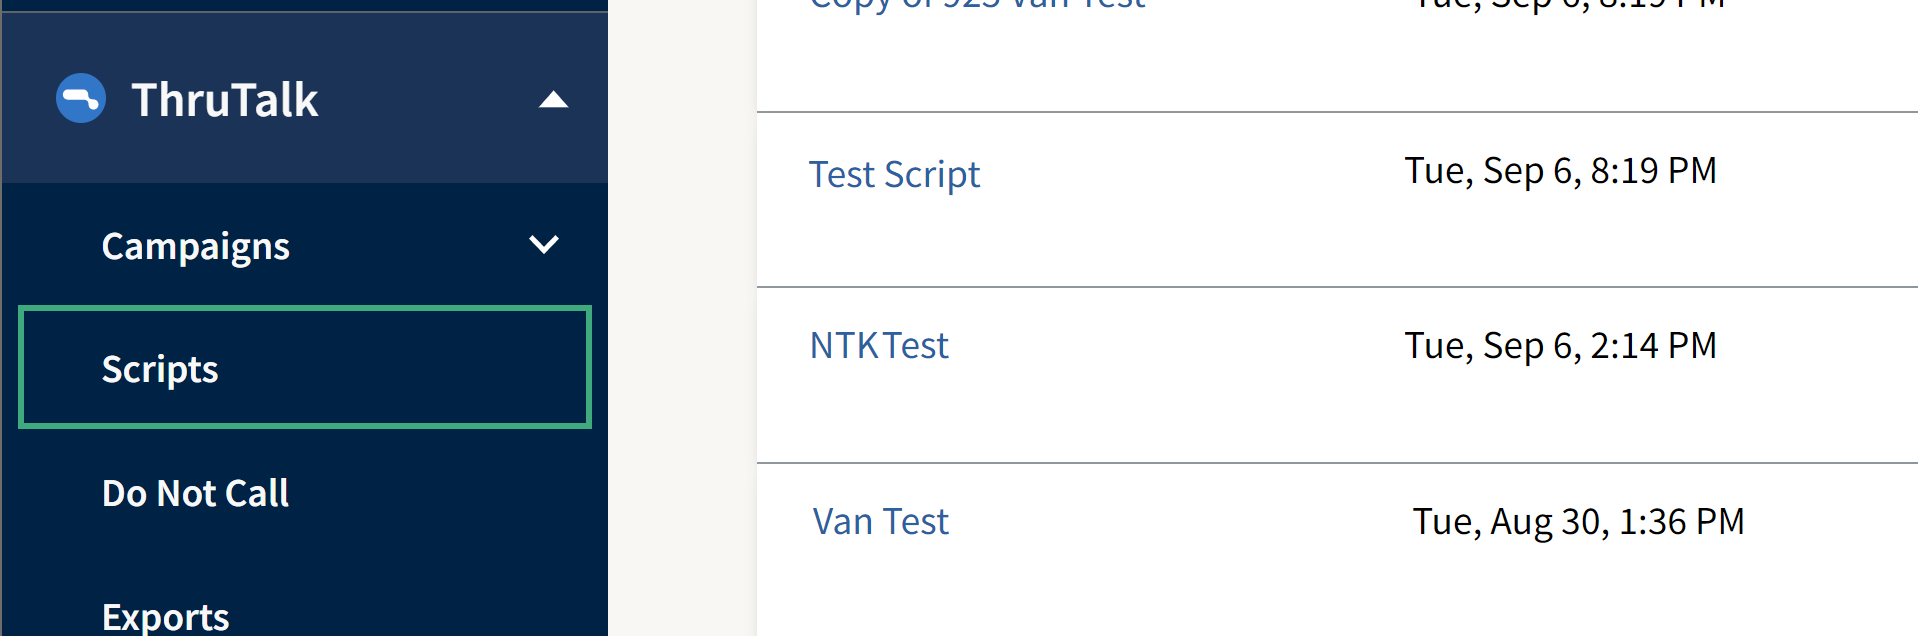This screenshot has width=1918, height=636.
Task: Click the Campaigns chevron arrow
Action: click(544, 244)
